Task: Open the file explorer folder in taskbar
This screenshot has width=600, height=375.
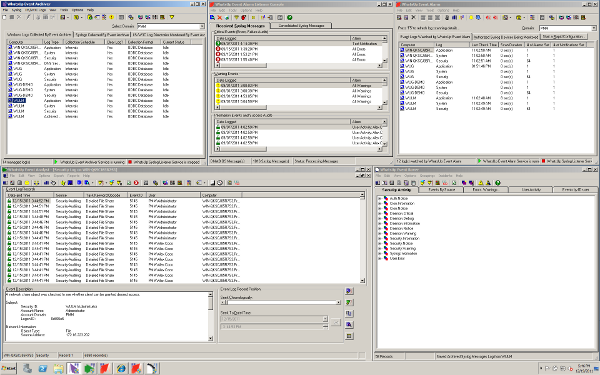Action: [58, 368]
